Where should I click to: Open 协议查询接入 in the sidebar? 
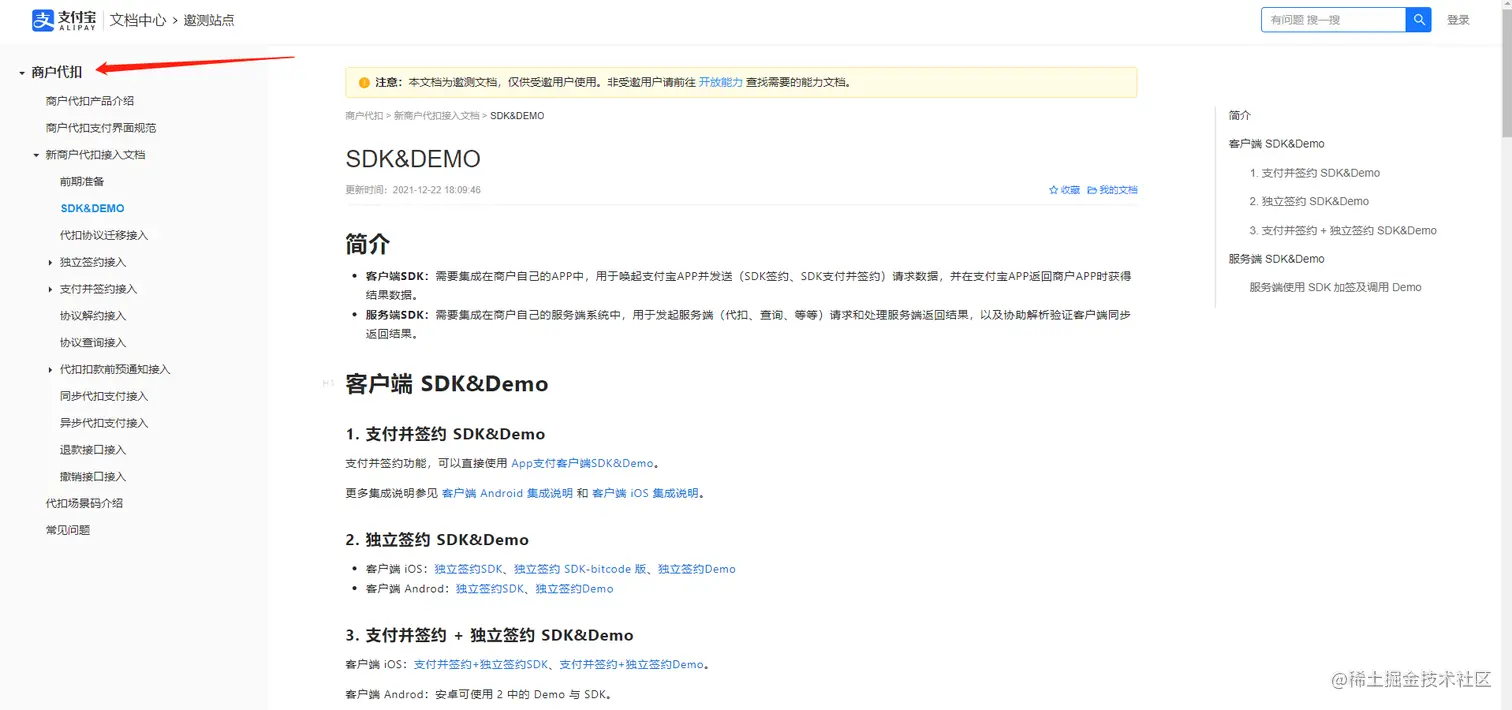93,343
